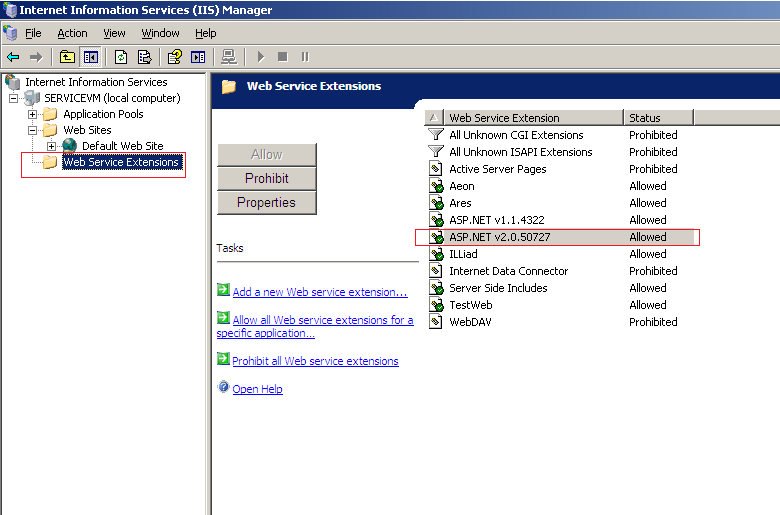This screenshot has width=780, height=515.
Task: Expand the Default Web Site node
Action: (51, 146)
